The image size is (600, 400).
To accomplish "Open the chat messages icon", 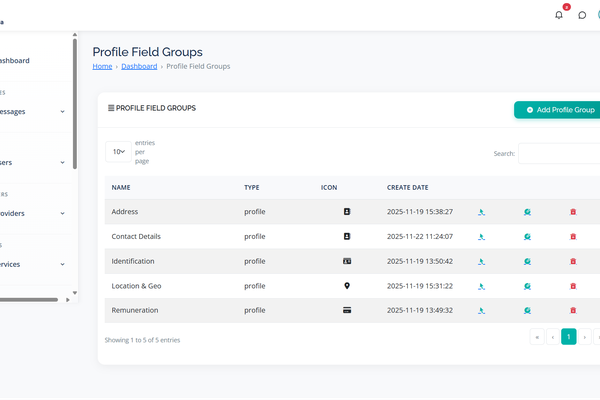I will pos(582,15).
